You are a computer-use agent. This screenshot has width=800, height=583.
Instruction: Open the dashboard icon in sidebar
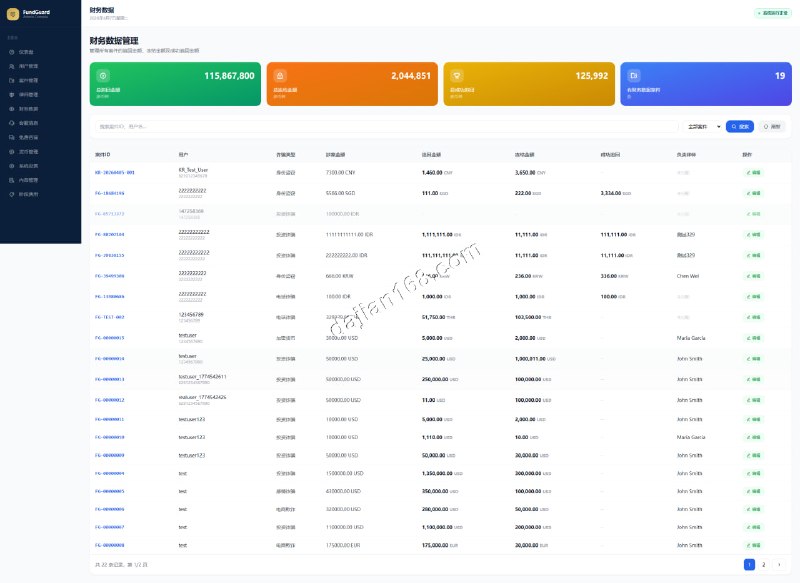point(12,51)
